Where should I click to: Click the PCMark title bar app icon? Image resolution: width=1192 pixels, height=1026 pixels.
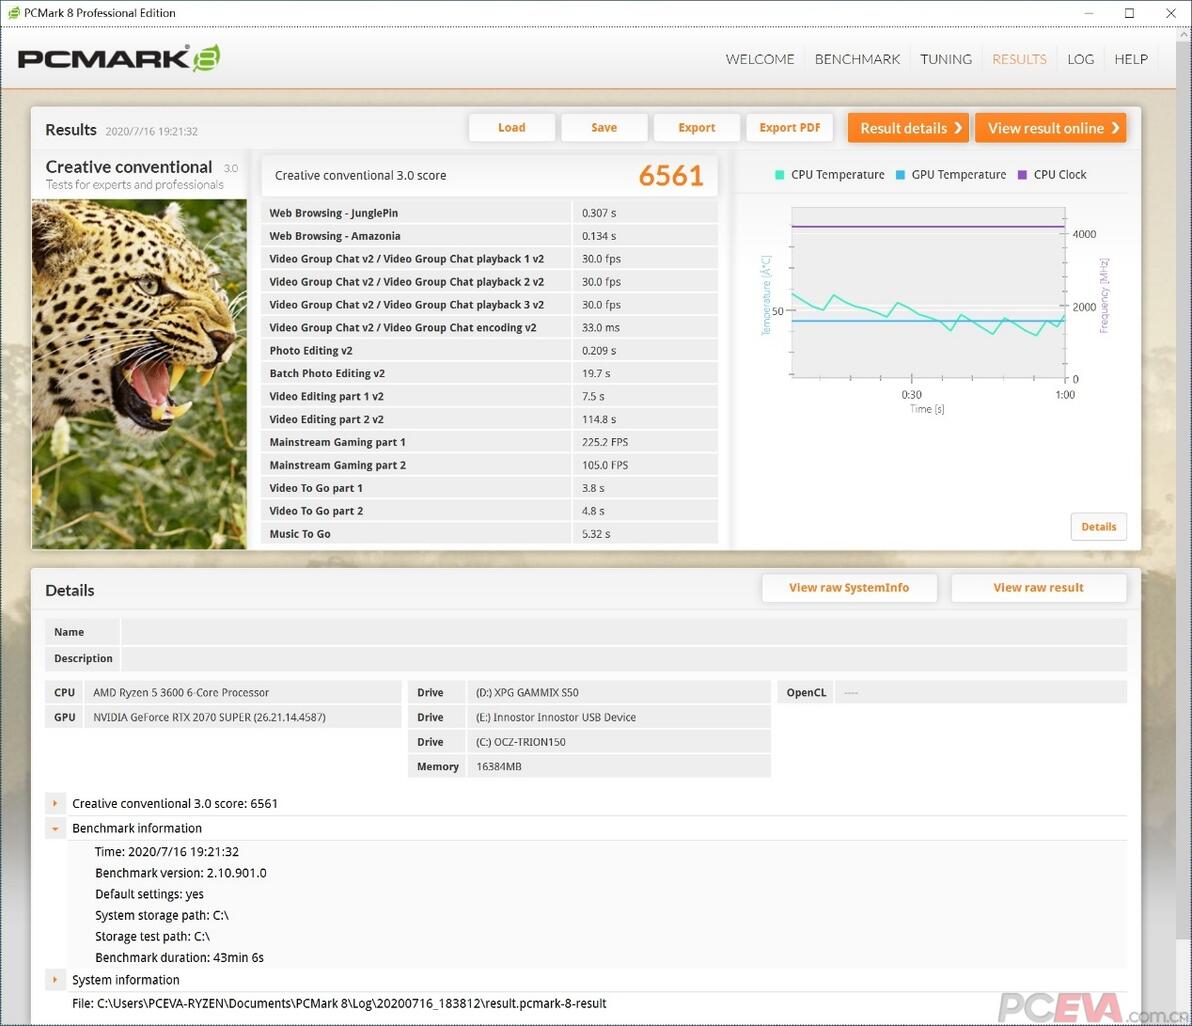point(13,13)
